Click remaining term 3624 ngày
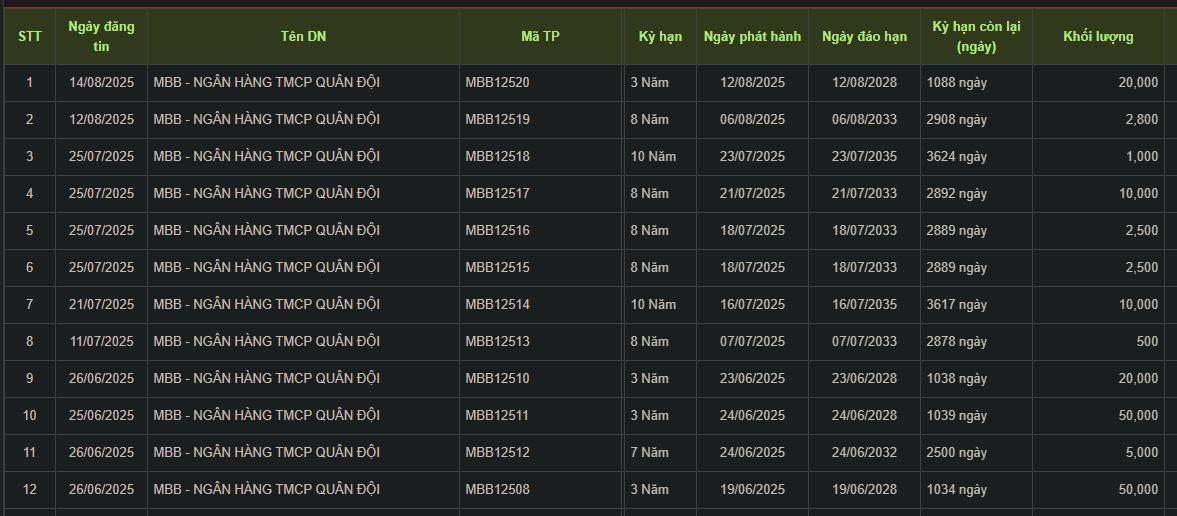 (x=956, y=156)
